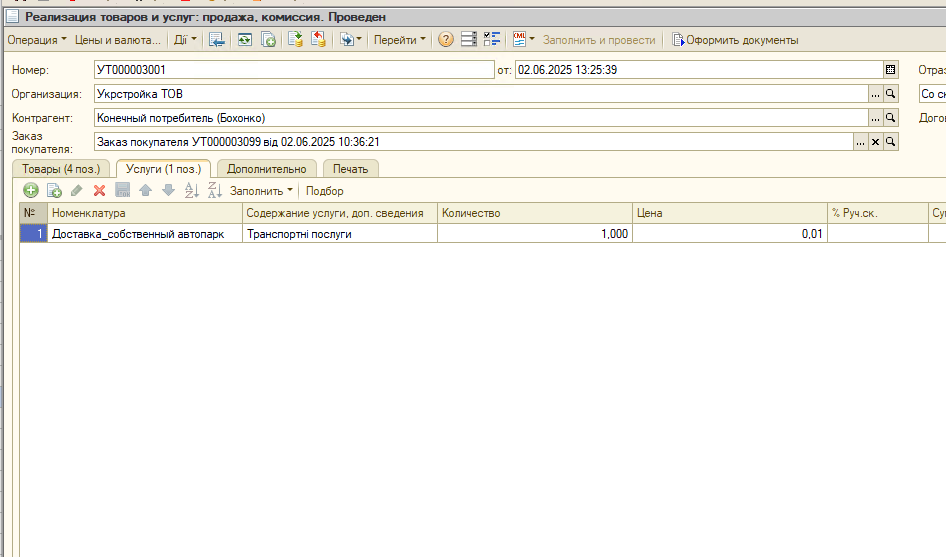Open Организация with its magnifier icon
The image size is (946, 557).
coord(890,94)
